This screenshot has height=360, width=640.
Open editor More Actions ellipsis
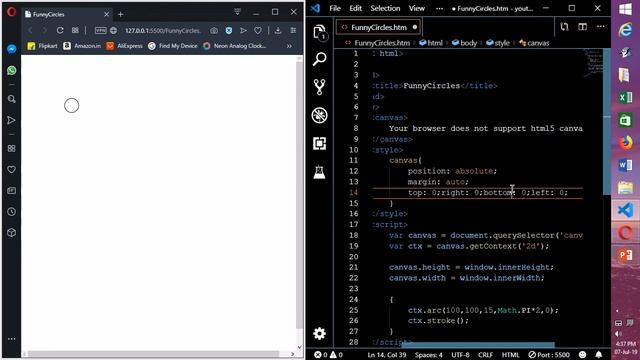click(x=600, y=27)
